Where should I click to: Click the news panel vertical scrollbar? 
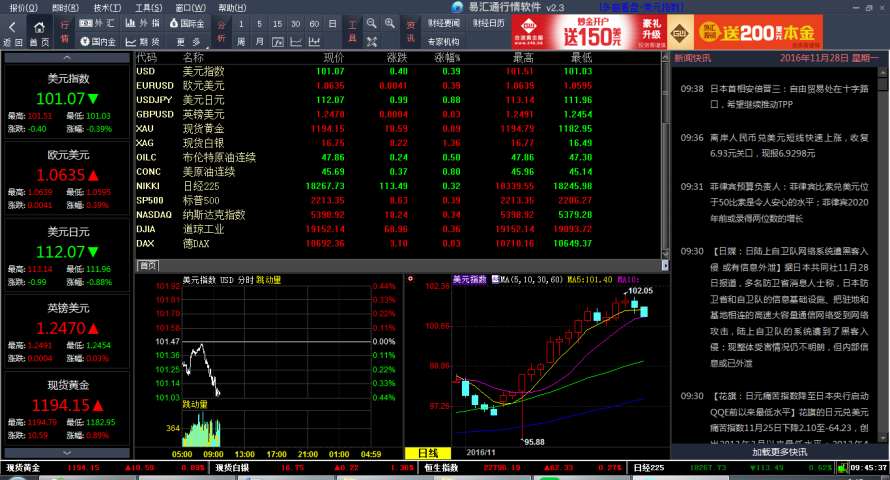884,250
